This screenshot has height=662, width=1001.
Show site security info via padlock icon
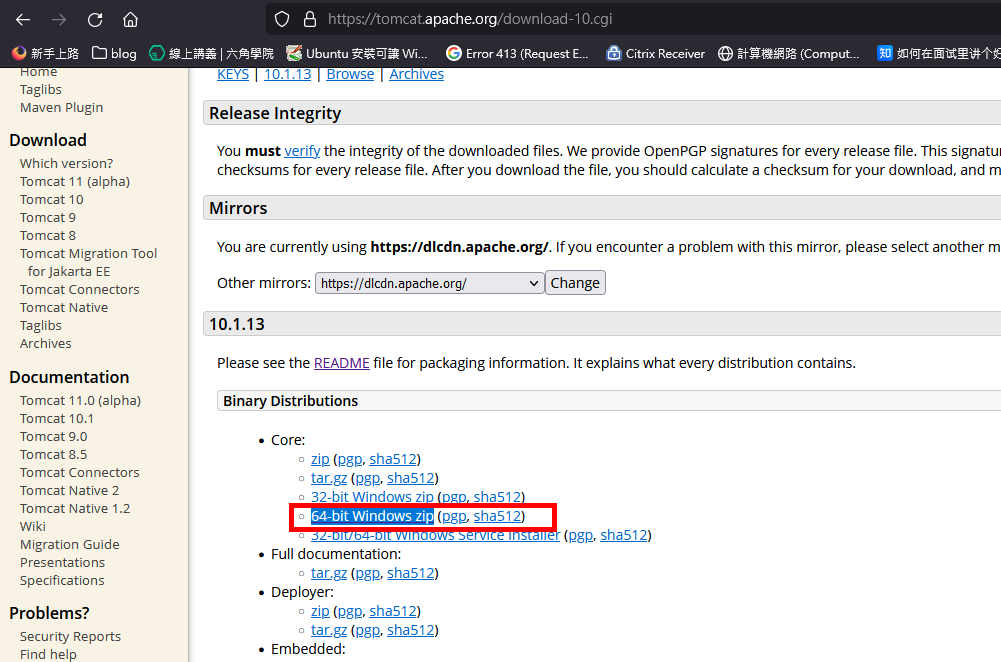pyautogui.click(x=310, y=19)
